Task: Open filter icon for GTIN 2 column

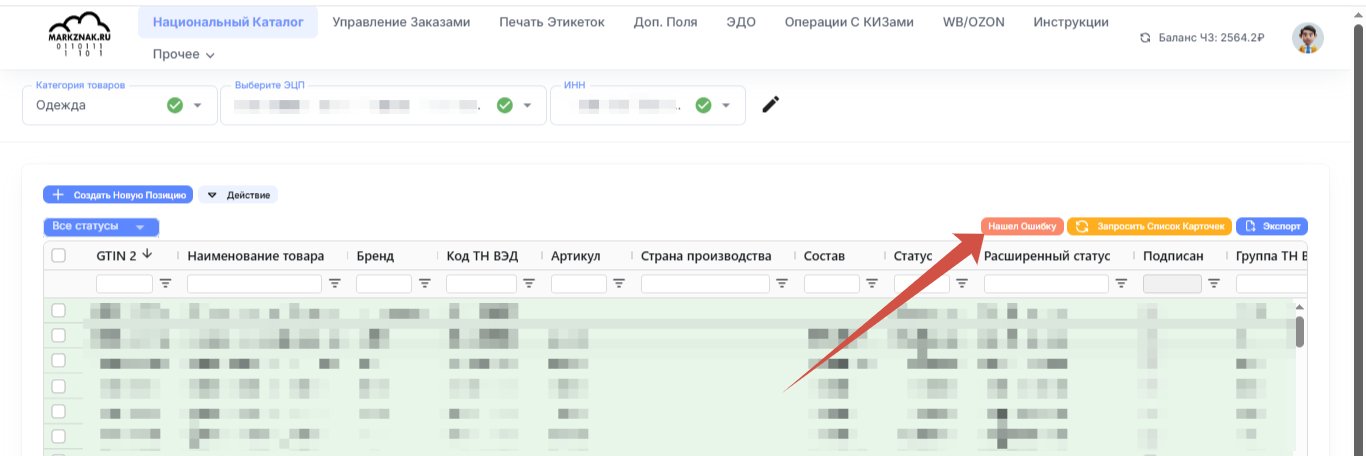Action: click(x=166, y=284)
